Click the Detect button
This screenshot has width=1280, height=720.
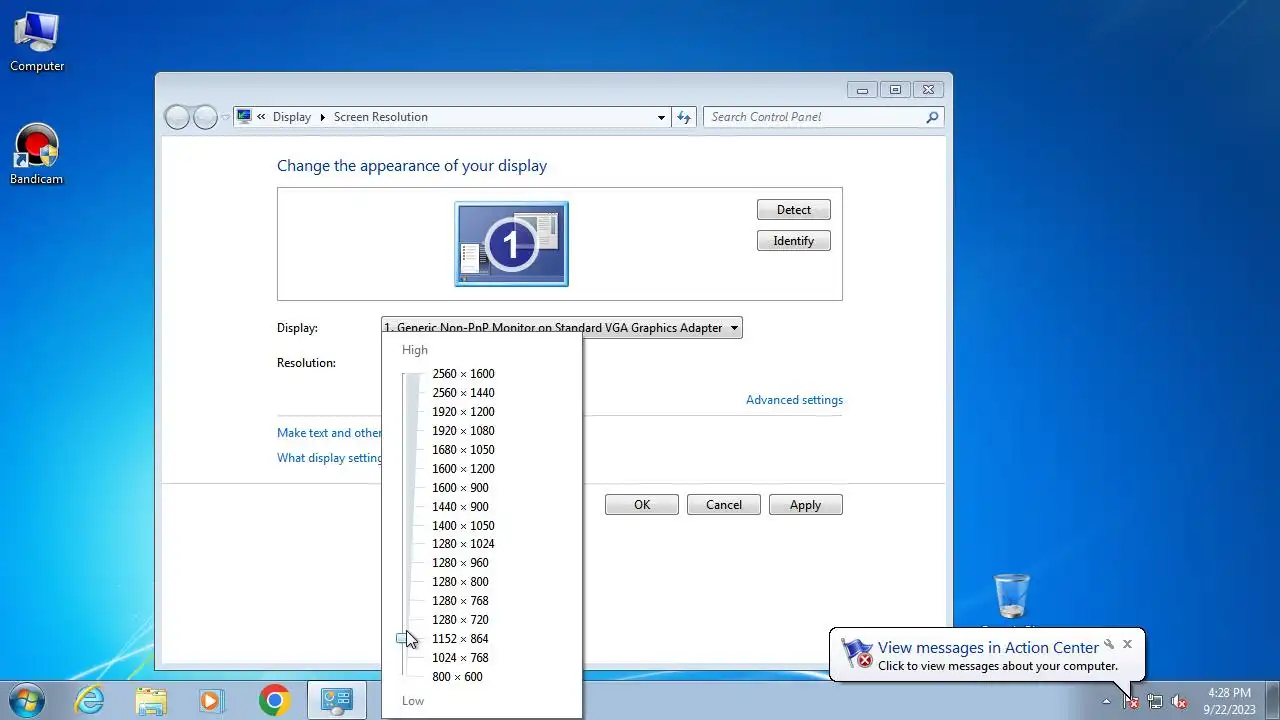(794, 210)
